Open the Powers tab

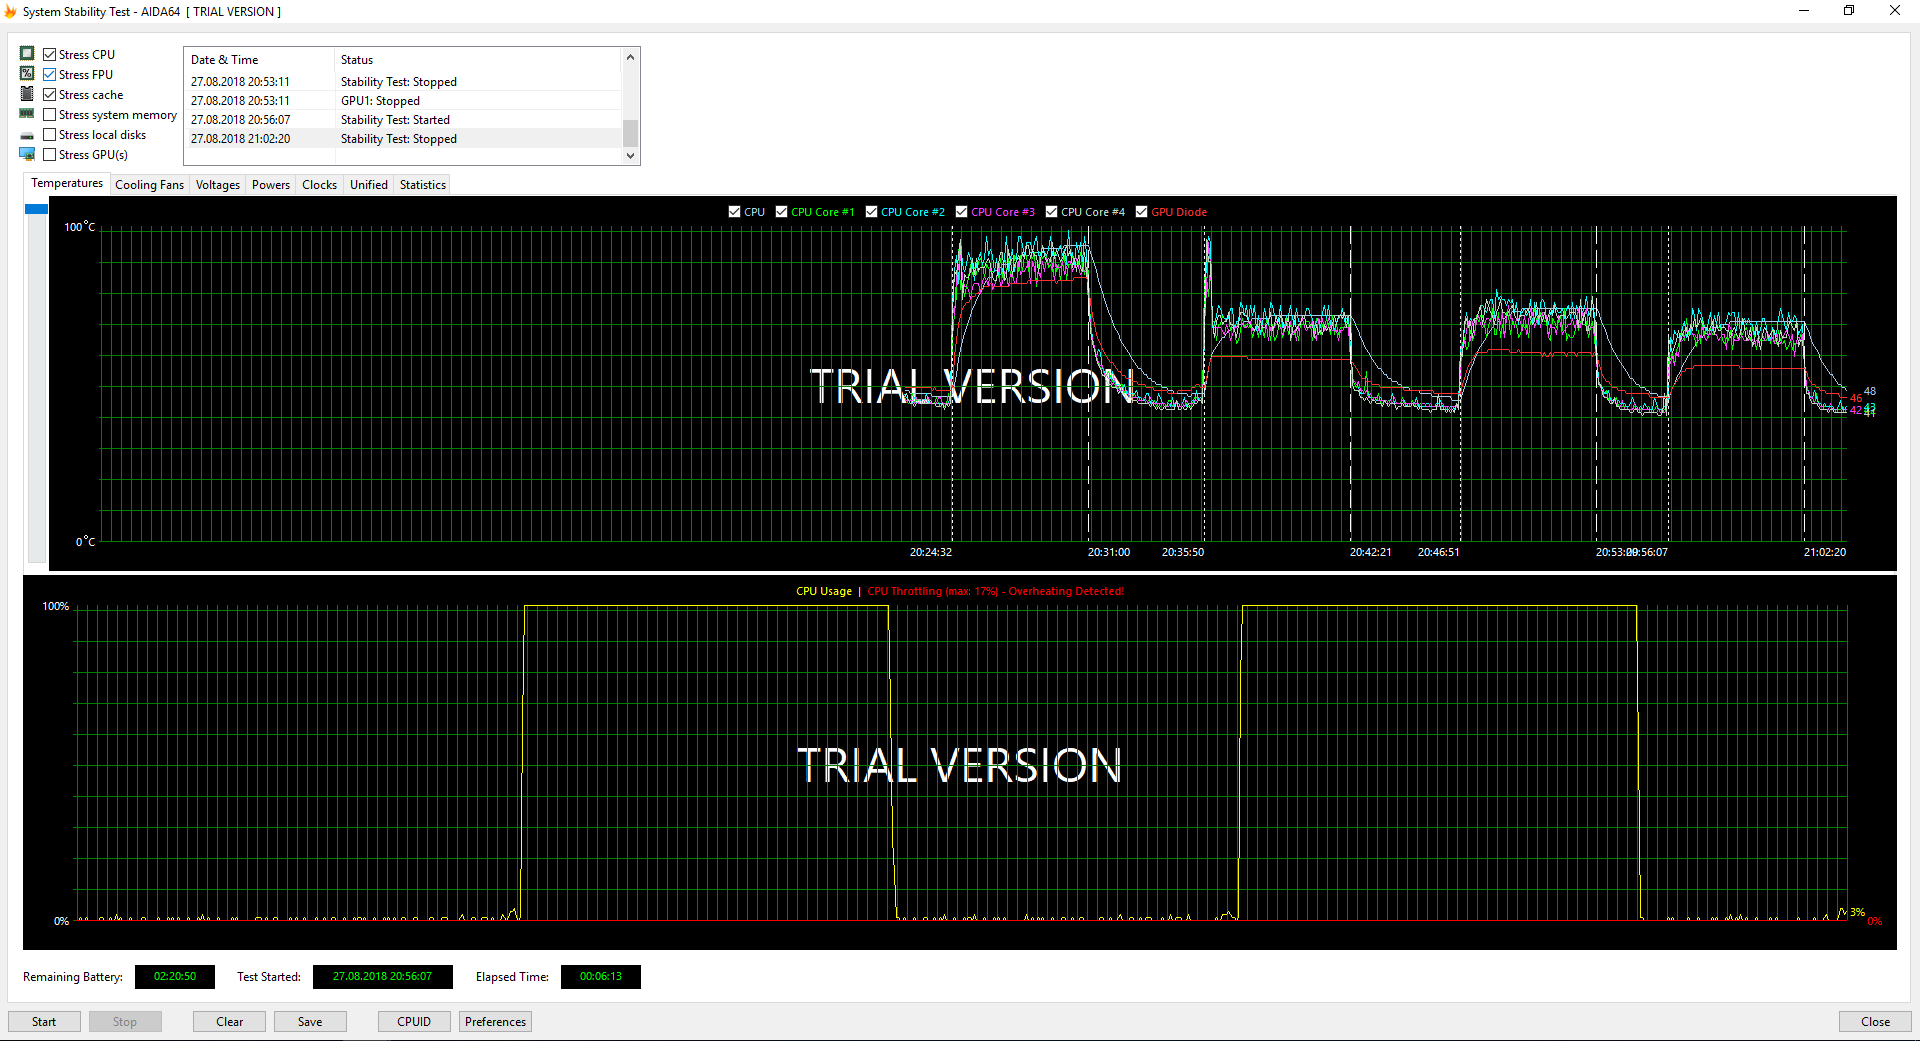click(x=271, y=185)
